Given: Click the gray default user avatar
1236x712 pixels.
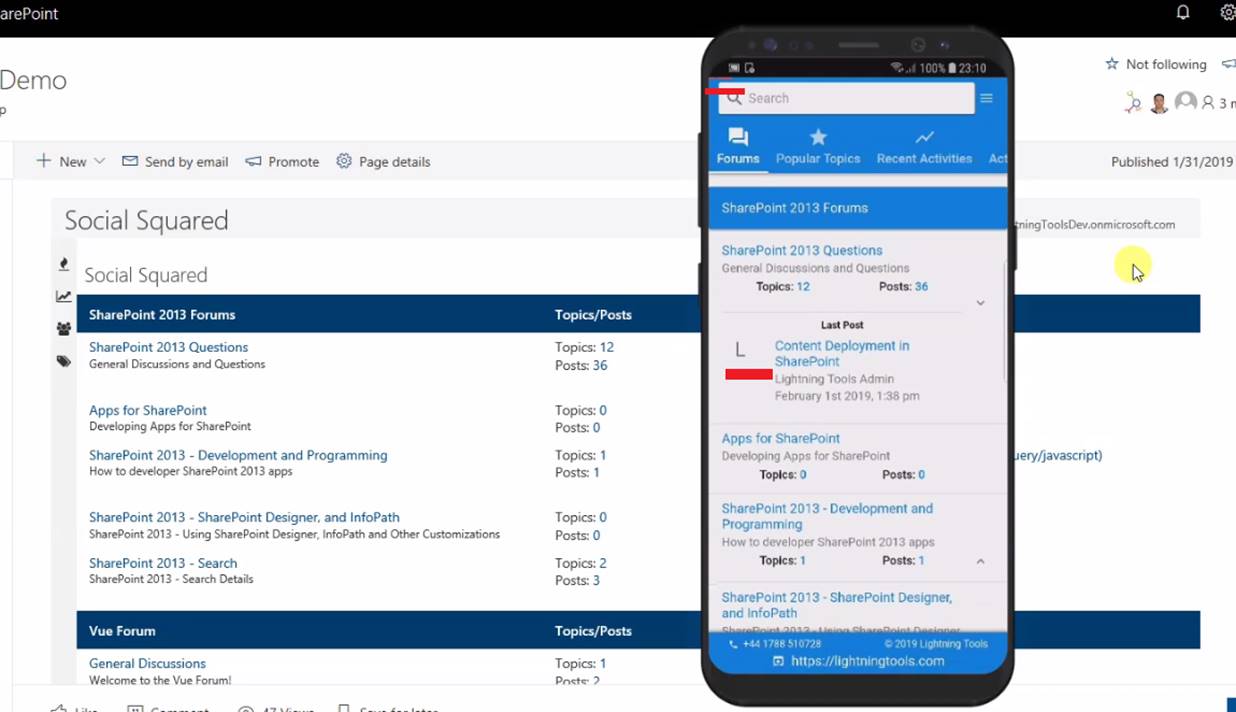Looking at the screenshot, I should 1186,102.
